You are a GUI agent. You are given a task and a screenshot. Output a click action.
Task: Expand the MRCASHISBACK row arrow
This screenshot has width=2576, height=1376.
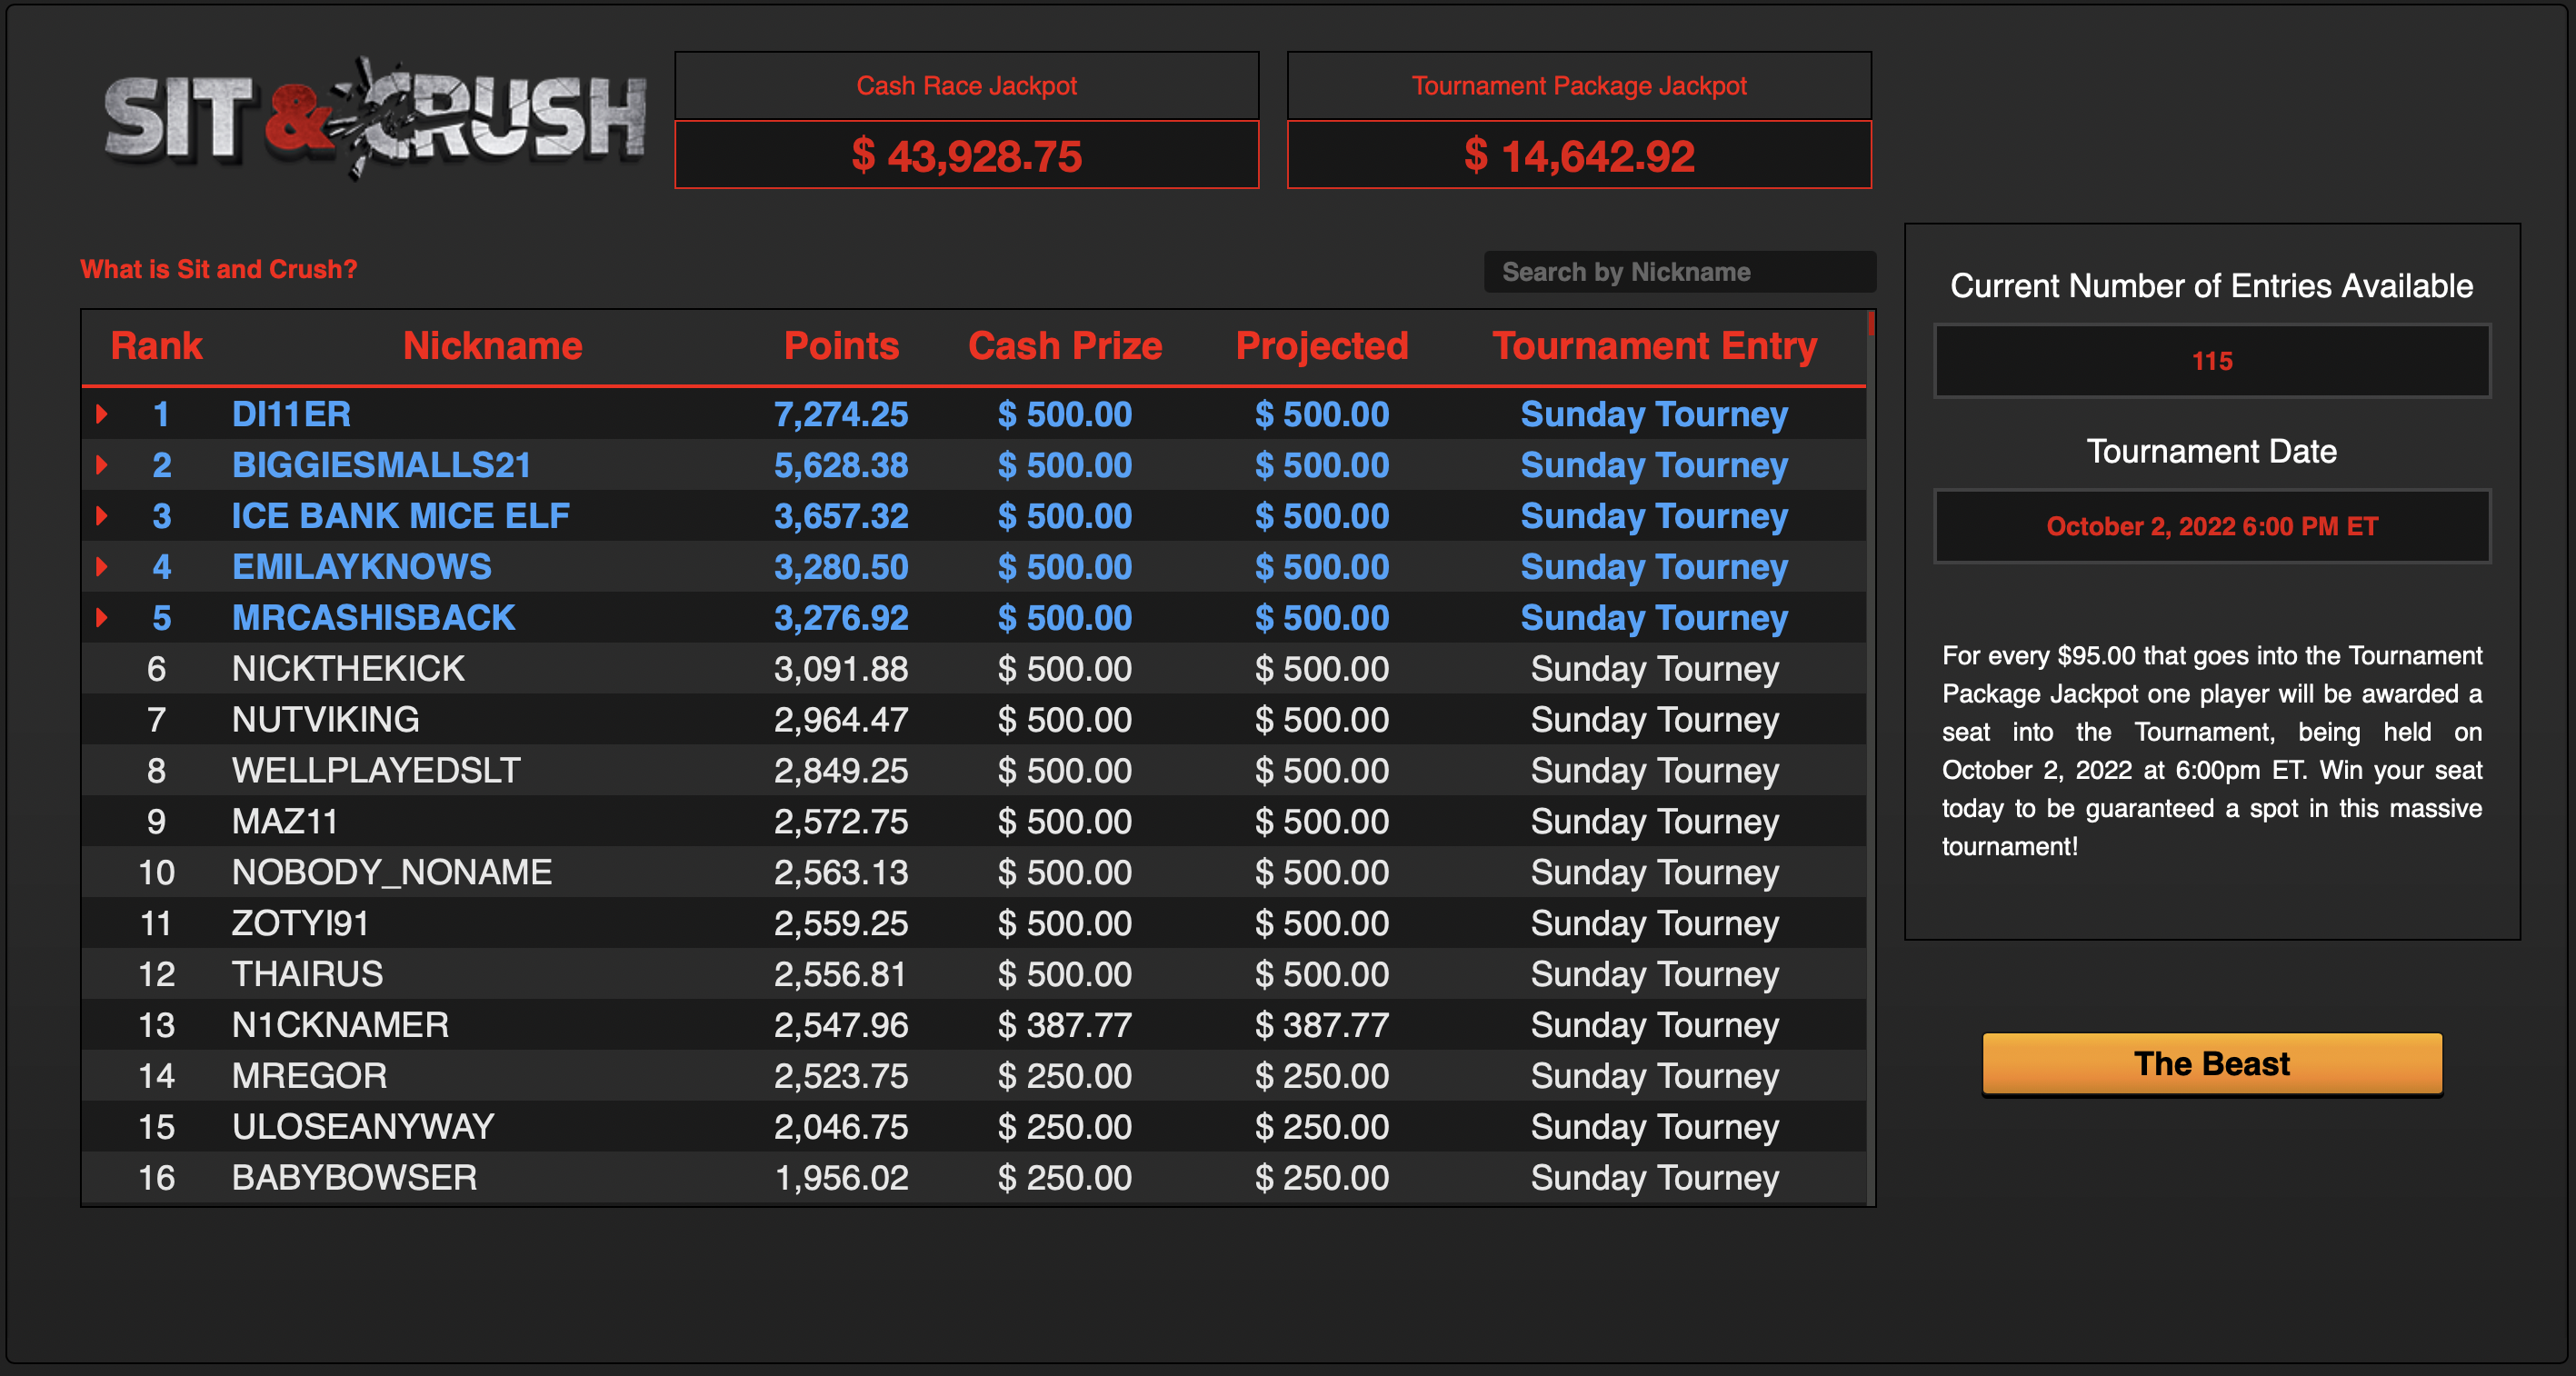coord(101,618)
